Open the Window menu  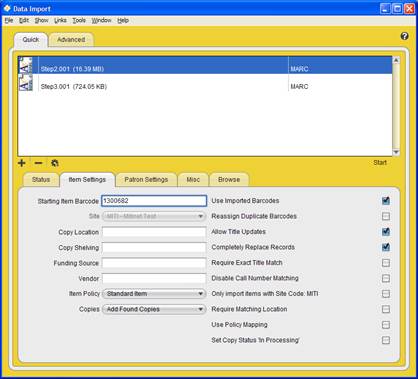point(101,20)
